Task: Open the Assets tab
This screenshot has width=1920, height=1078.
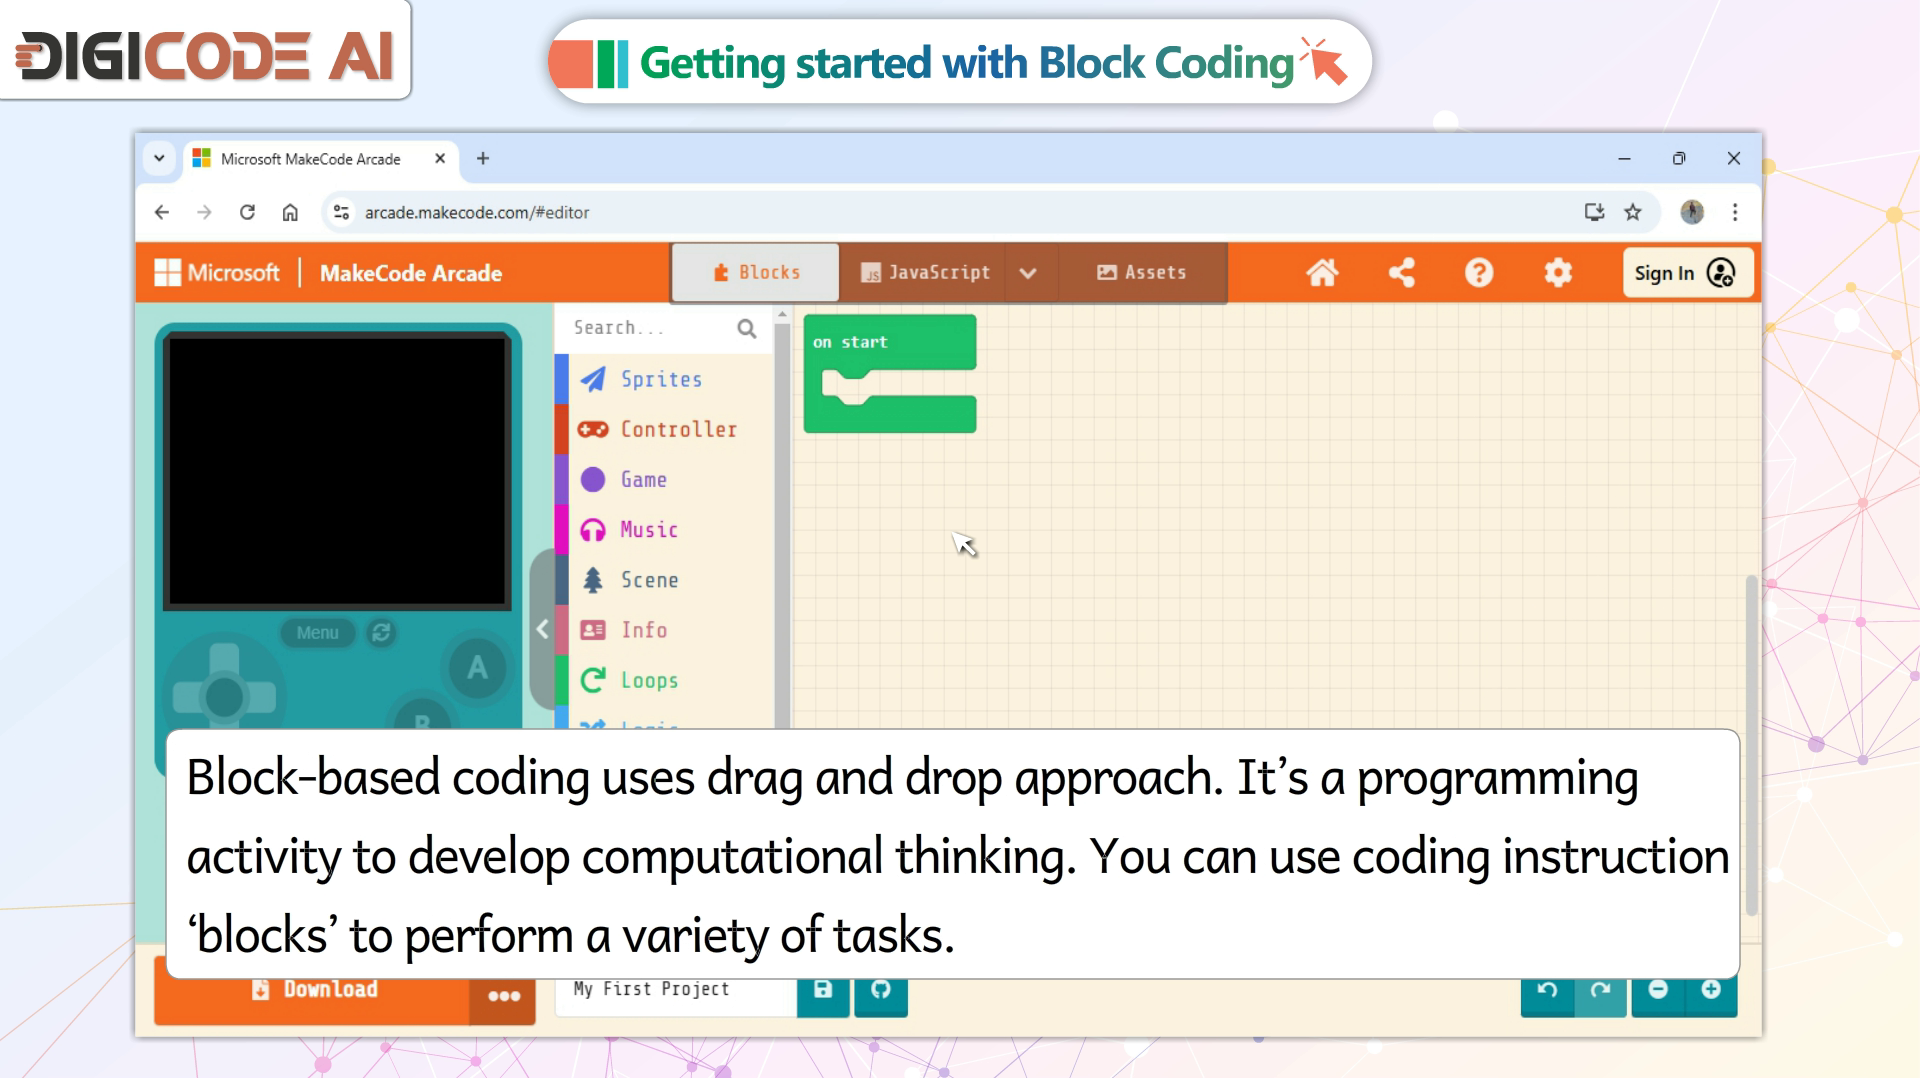Action: (x=1141, y=272)
